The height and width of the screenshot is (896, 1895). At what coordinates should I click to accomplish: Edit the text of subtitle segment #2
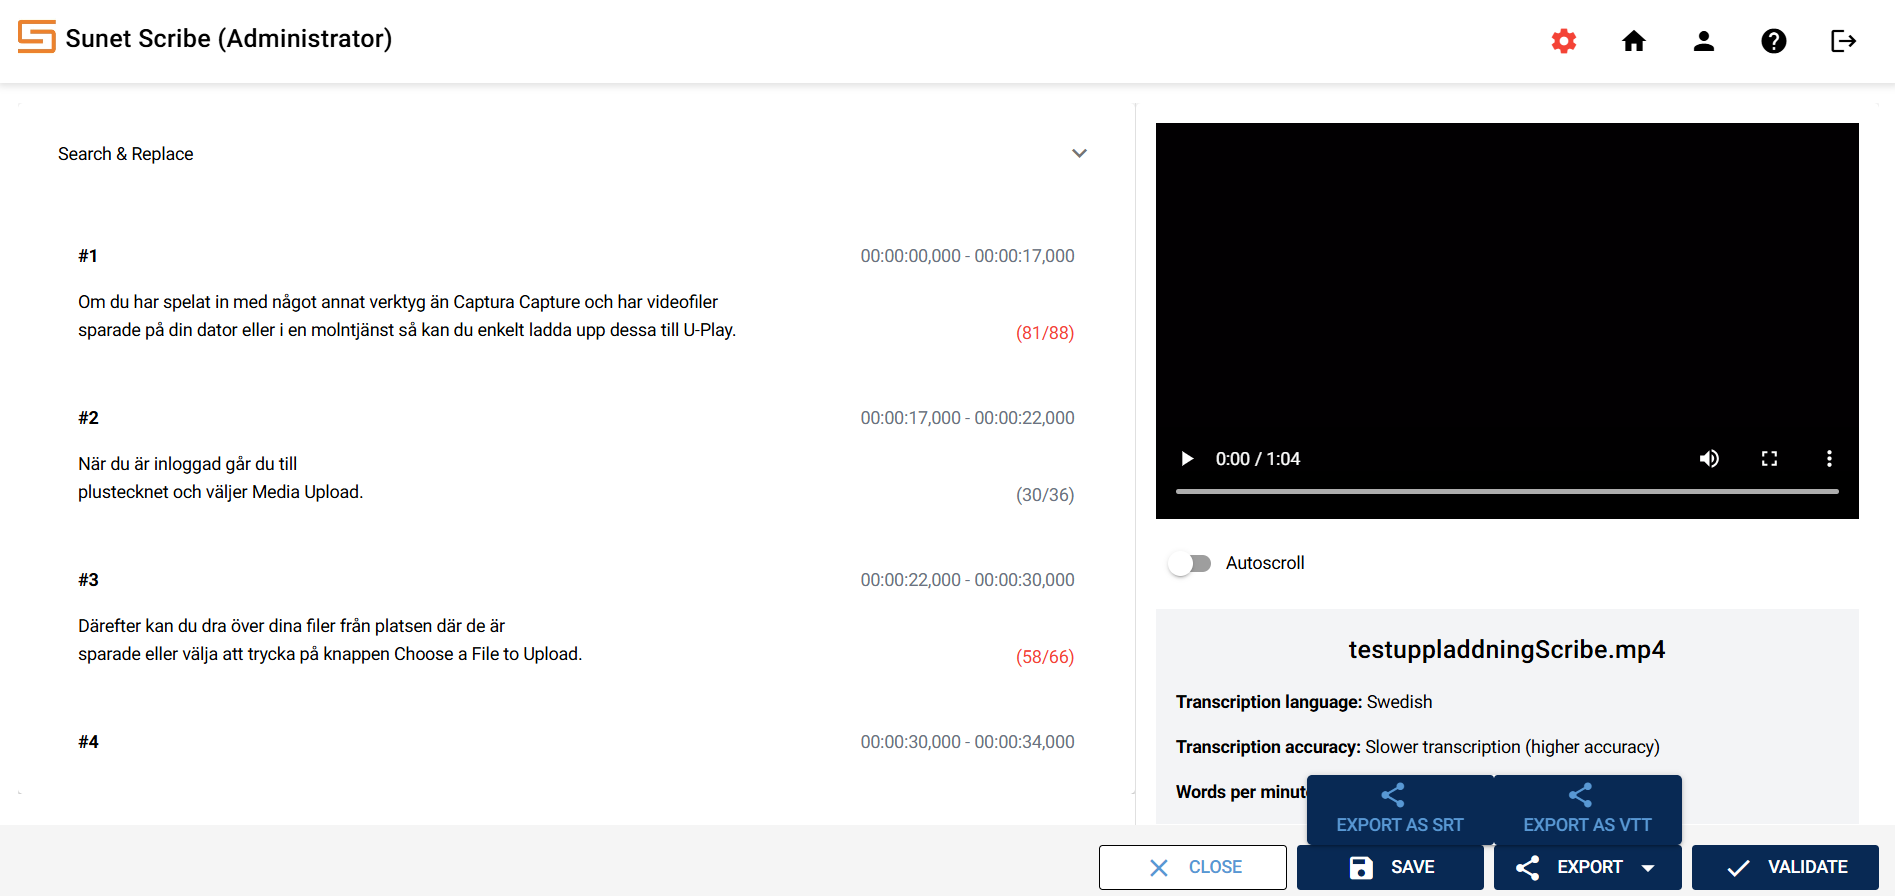point(220,478)
